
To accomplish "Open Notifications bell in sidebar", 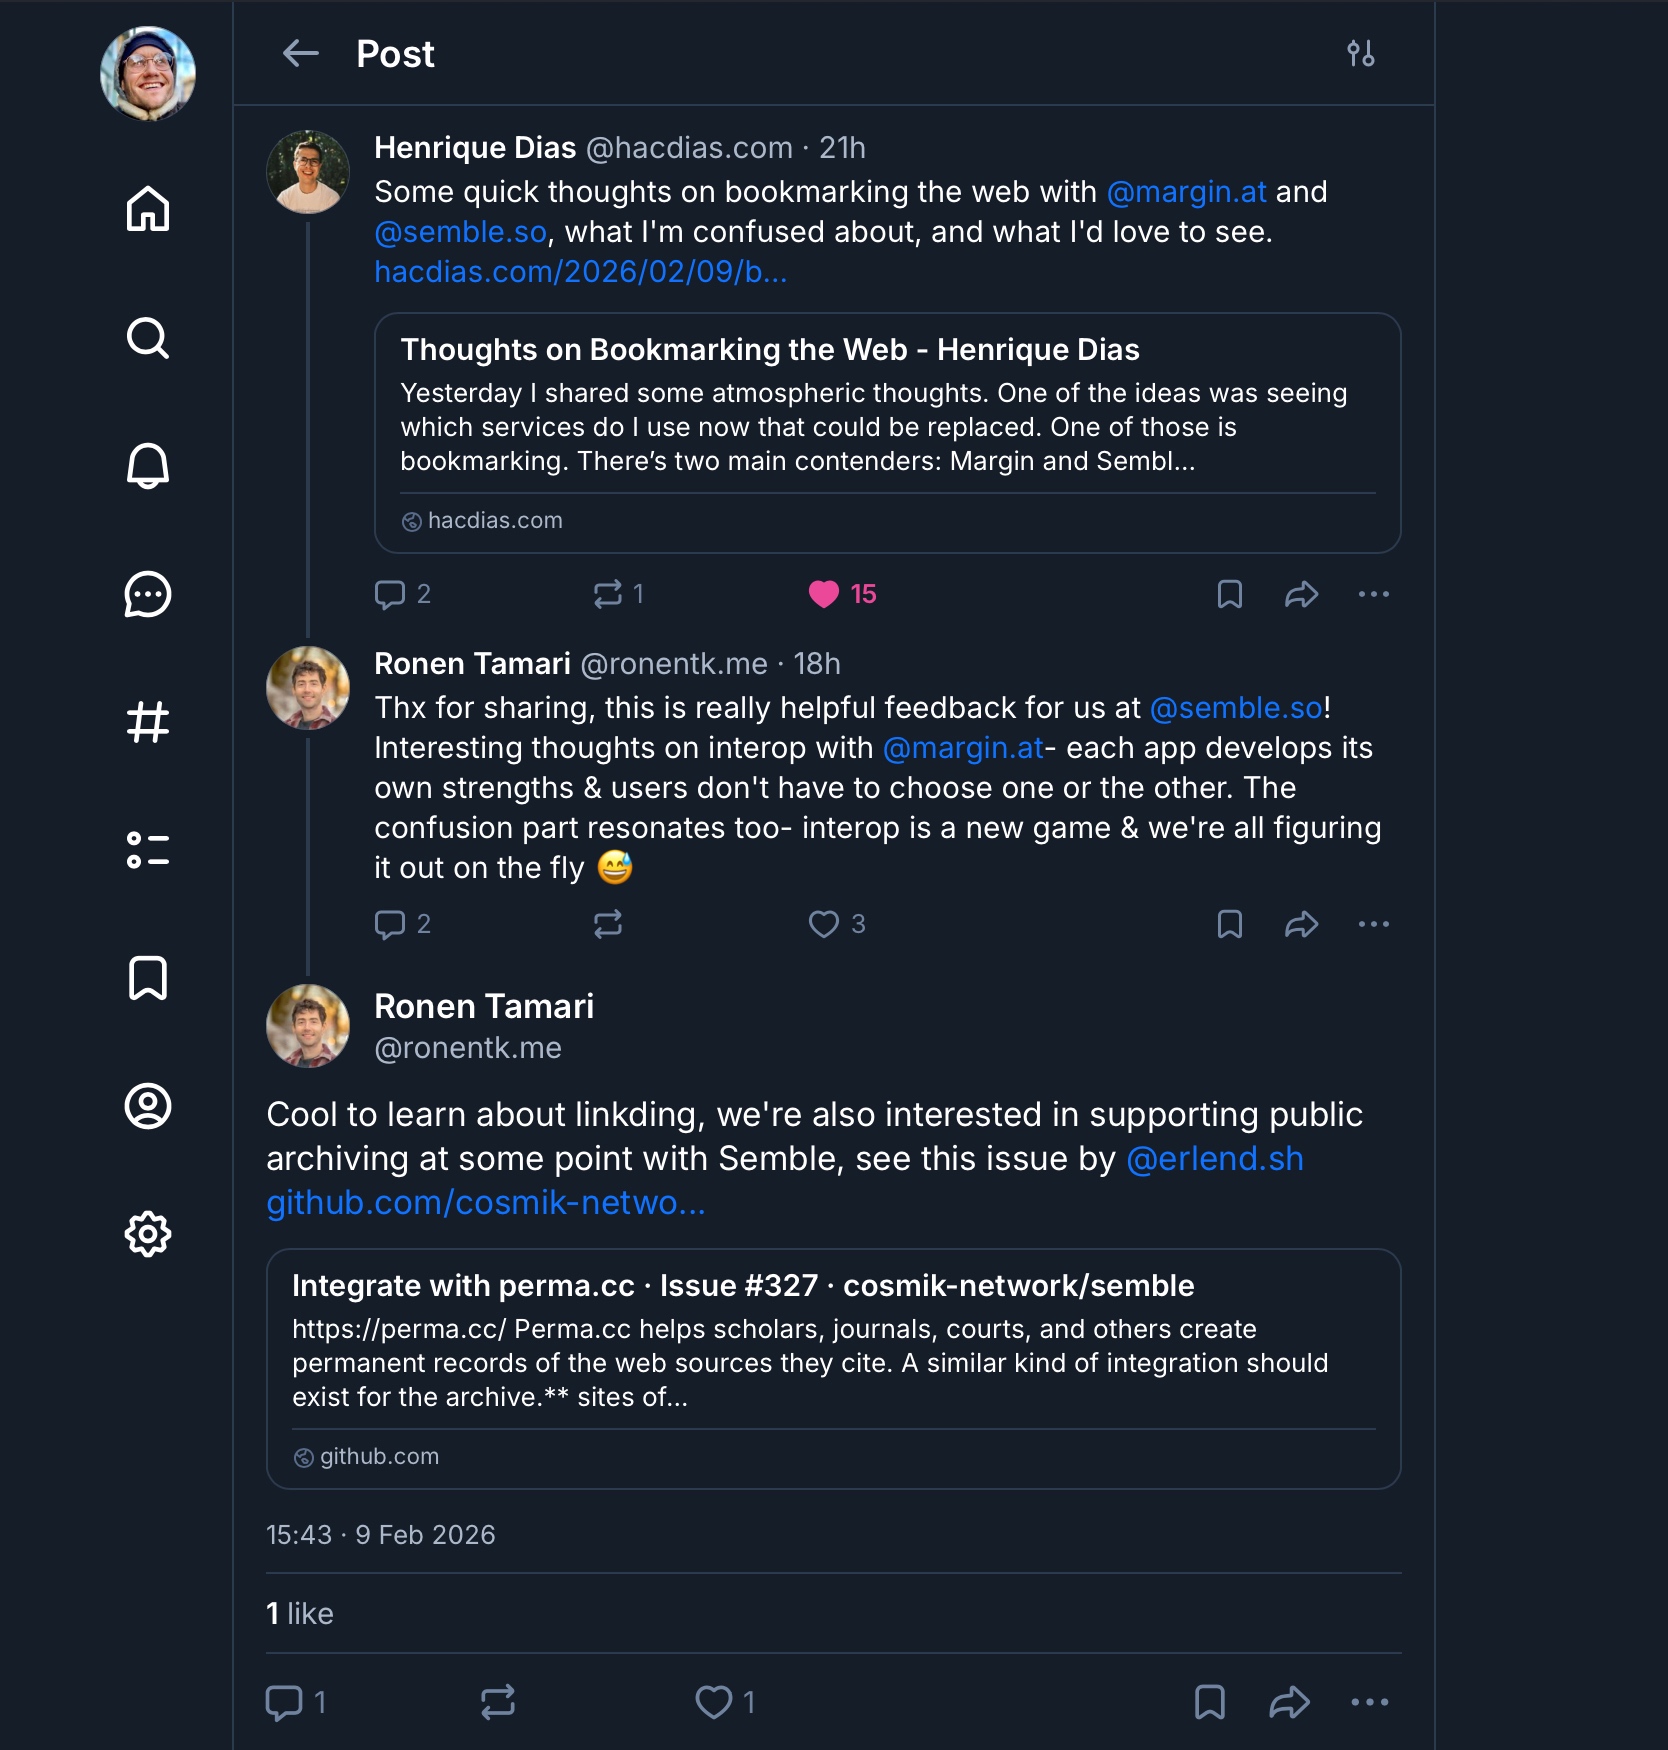I will (x=148, y=466).
